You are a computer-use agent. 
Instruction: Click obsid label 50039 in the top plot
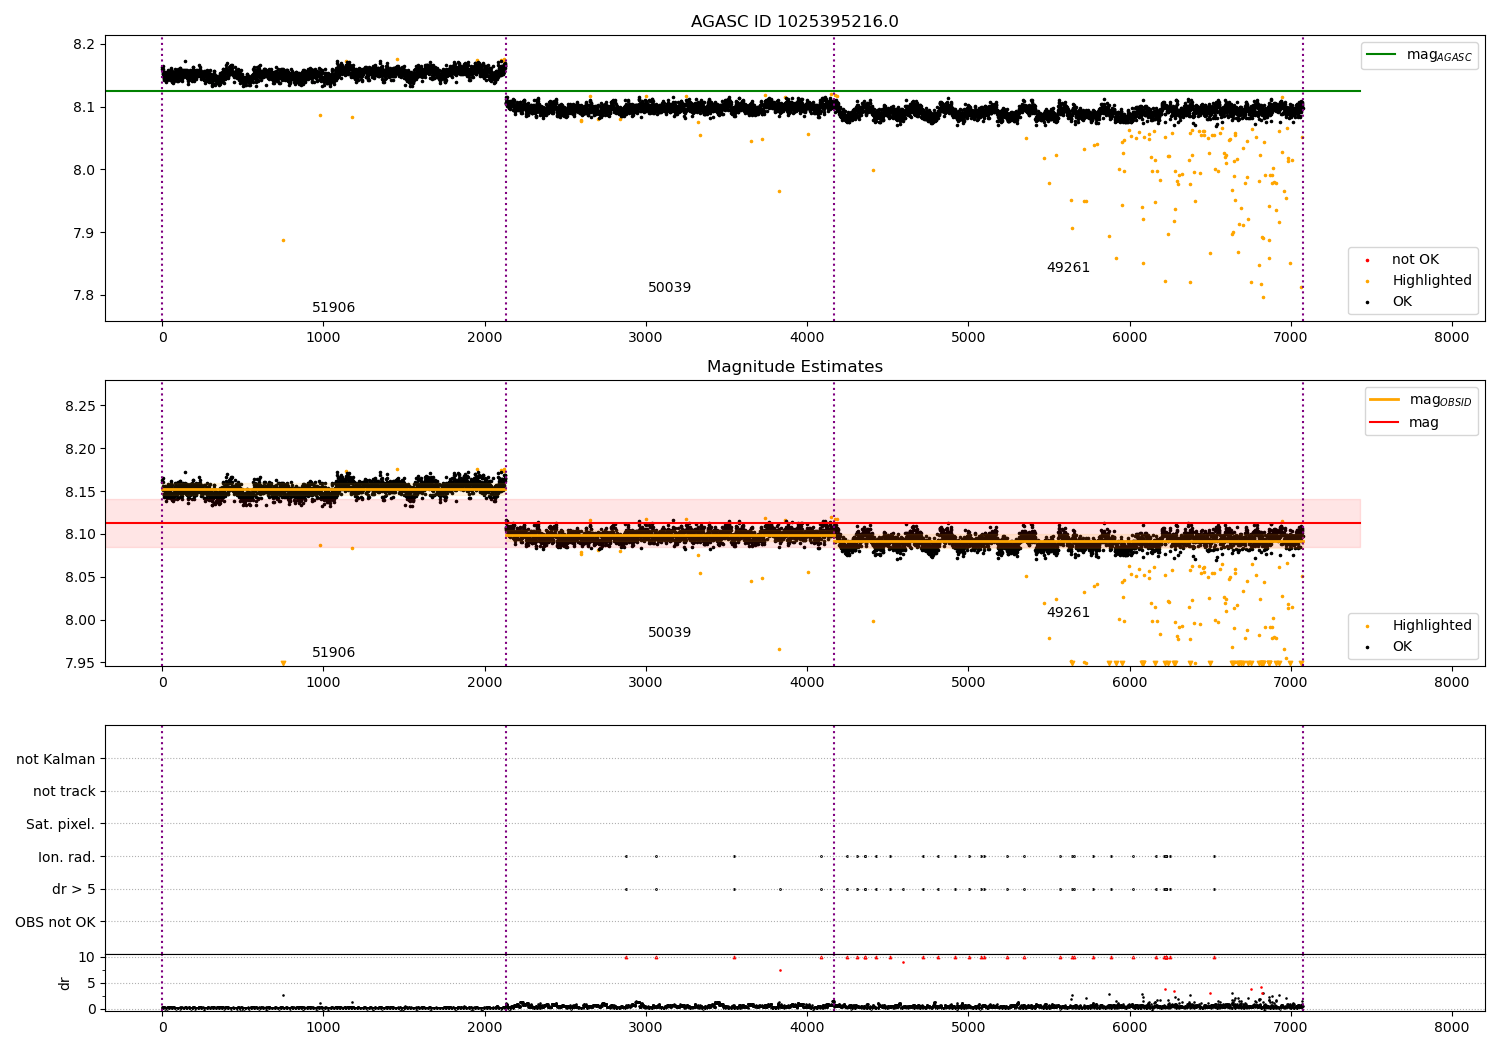pyautogui.click(x=669, y=288)
